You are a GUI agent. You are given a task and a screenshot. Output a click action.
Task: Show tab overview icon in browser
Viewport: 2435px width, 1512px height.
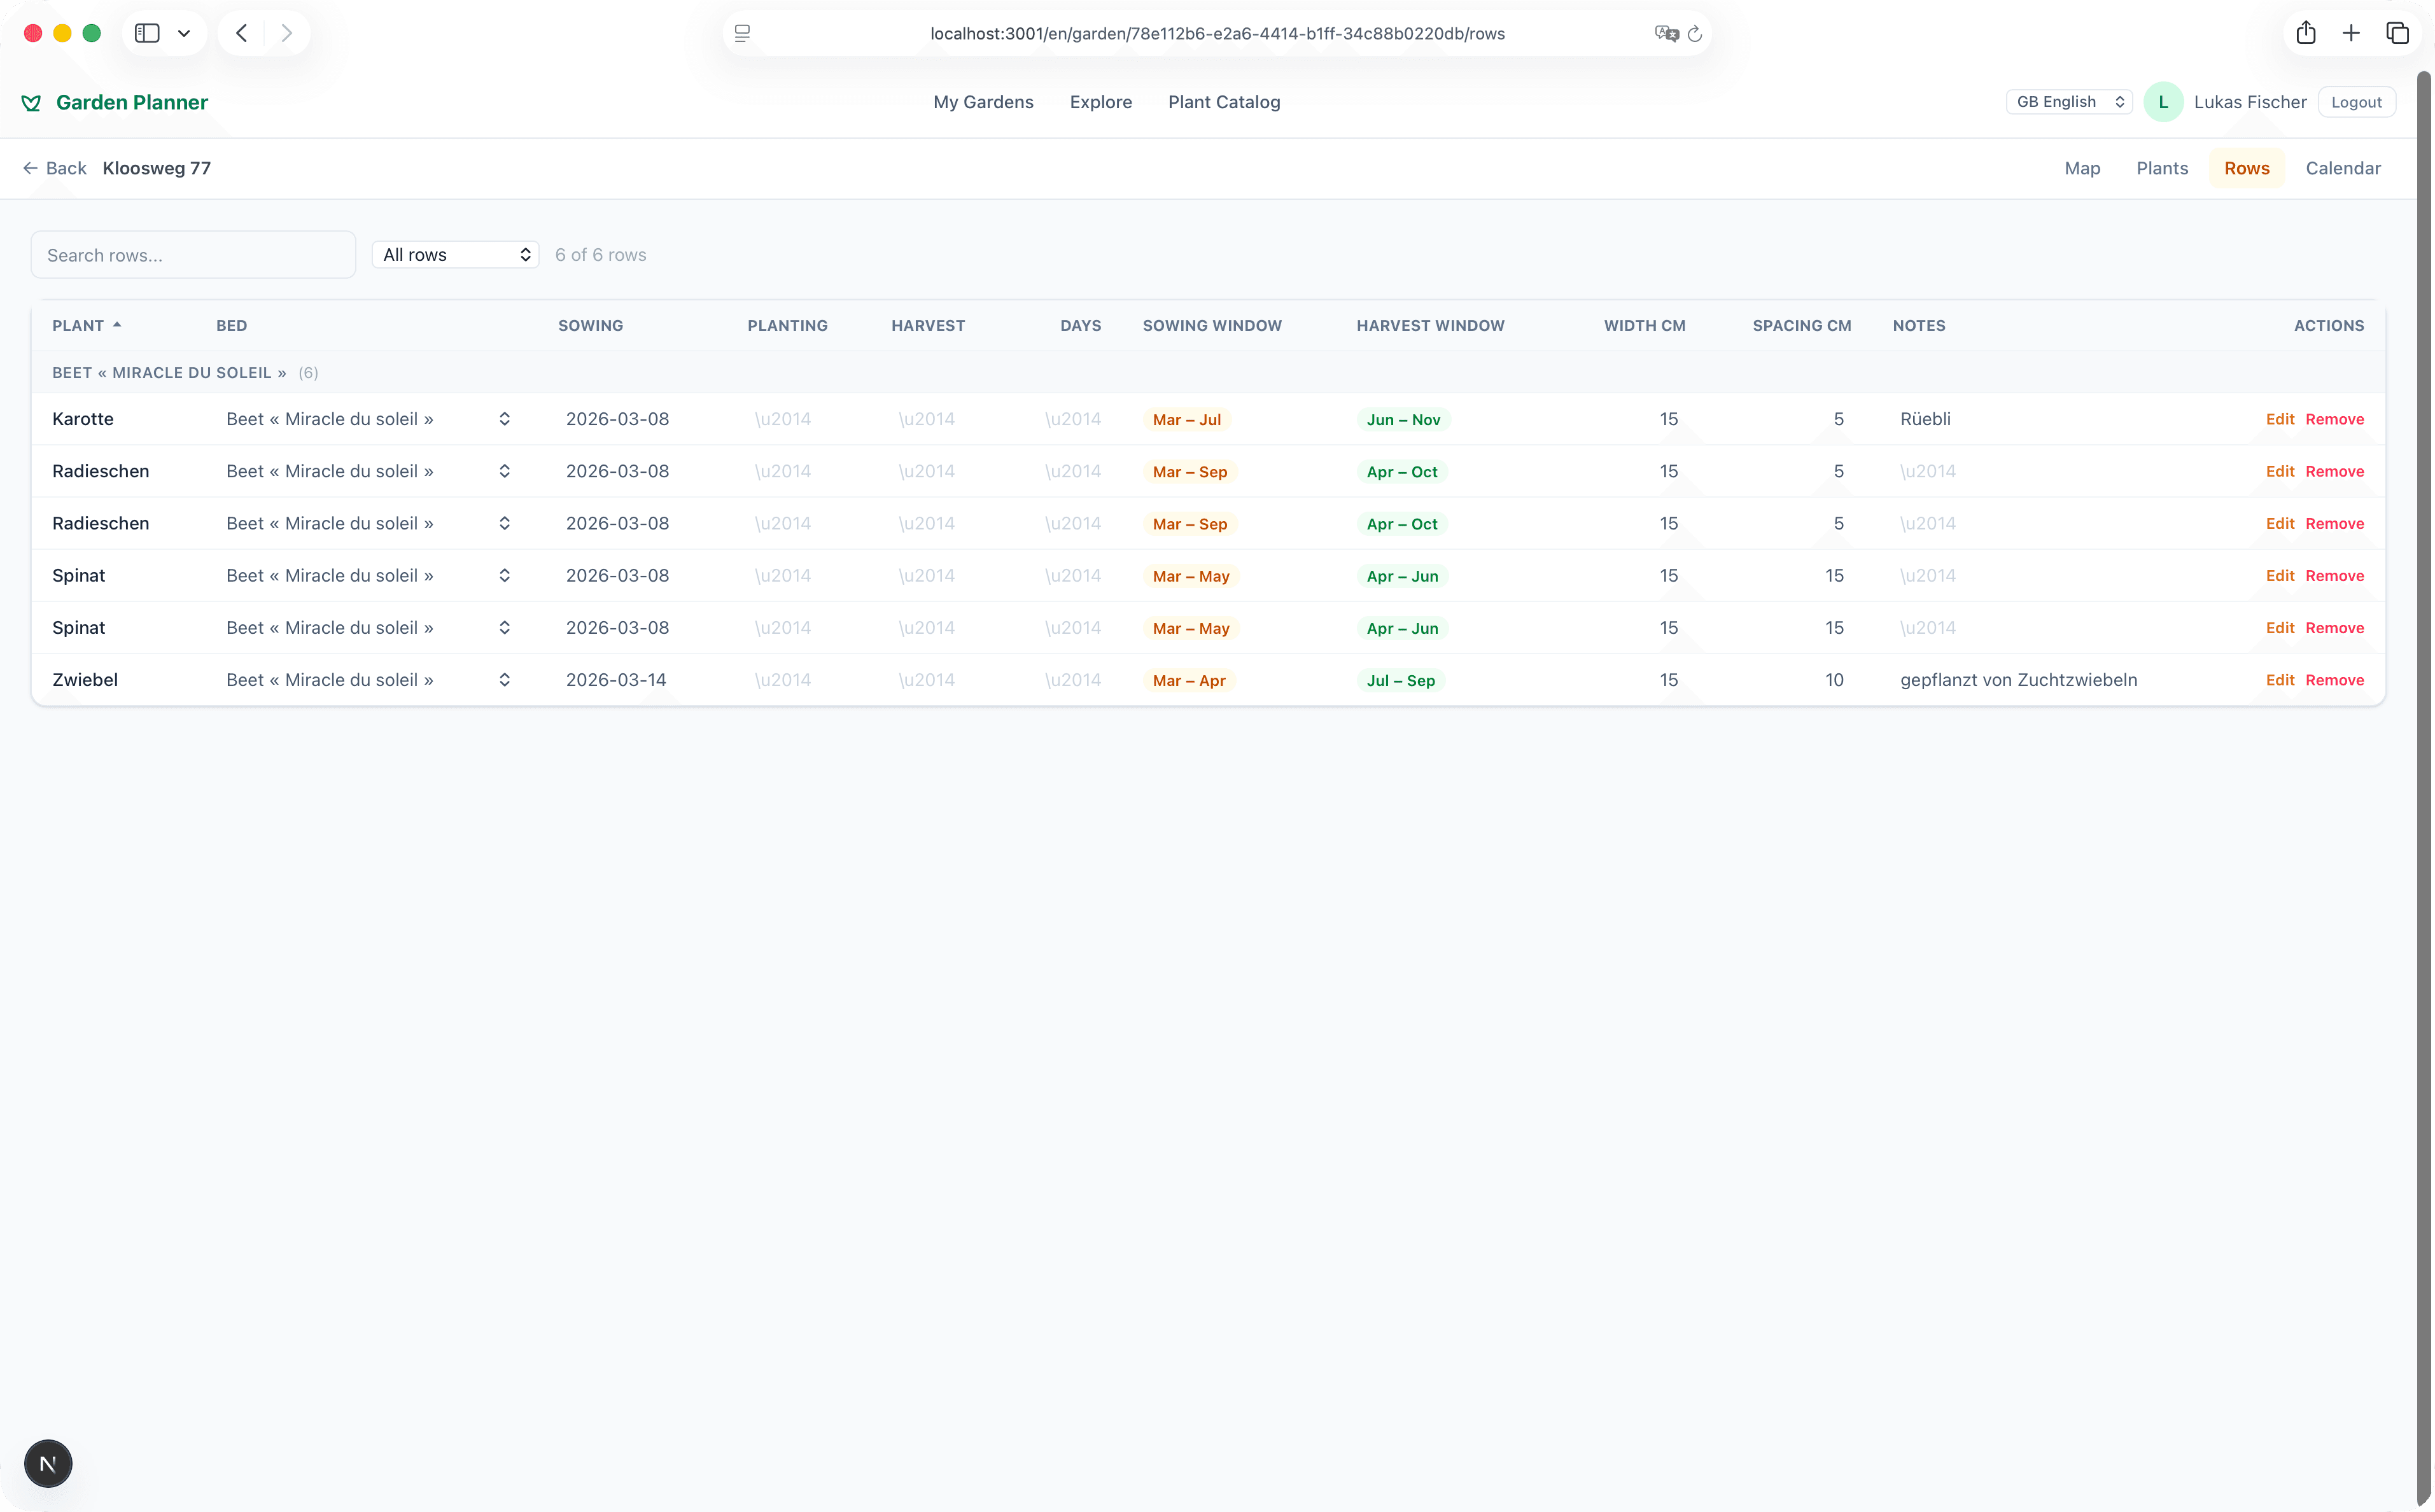2397,33
